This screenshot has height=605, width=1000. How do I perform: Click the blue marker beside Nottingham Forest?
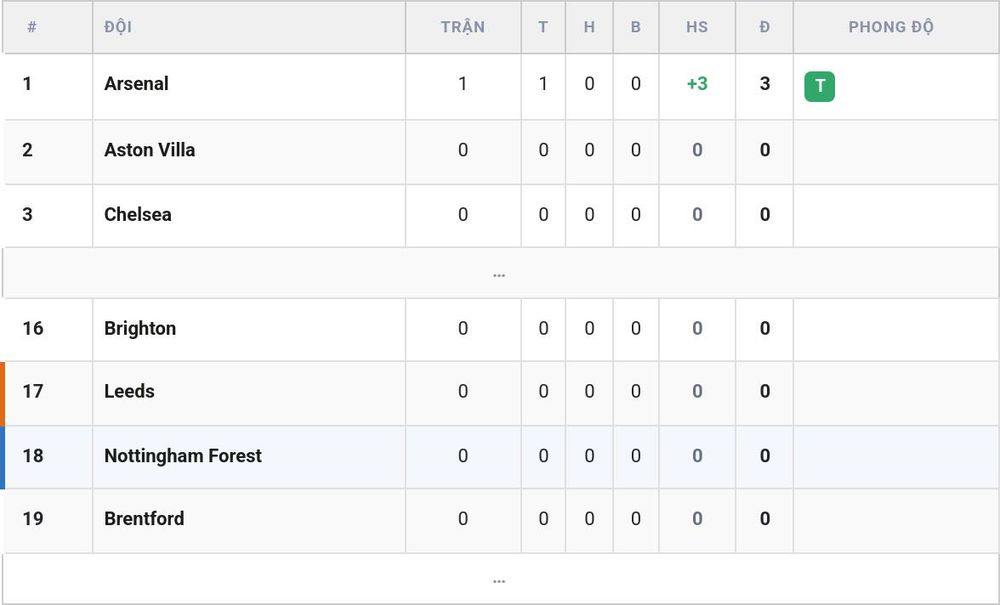click(3, 458)
